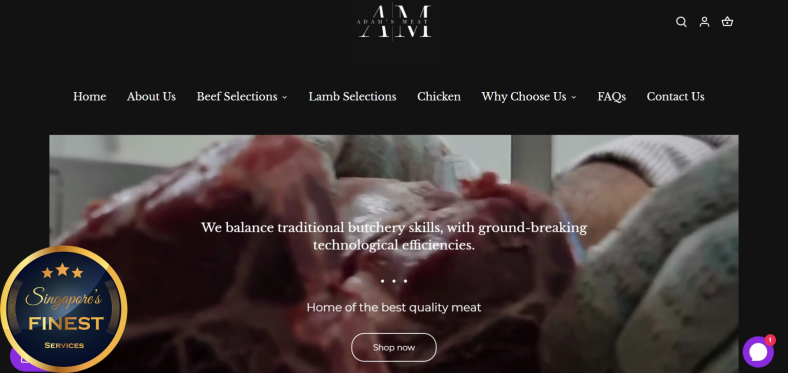The width and height of the screenshot is (788, 373).
Task: Expand the Beef Selections dropdown chevron
Action: [284, 97]
